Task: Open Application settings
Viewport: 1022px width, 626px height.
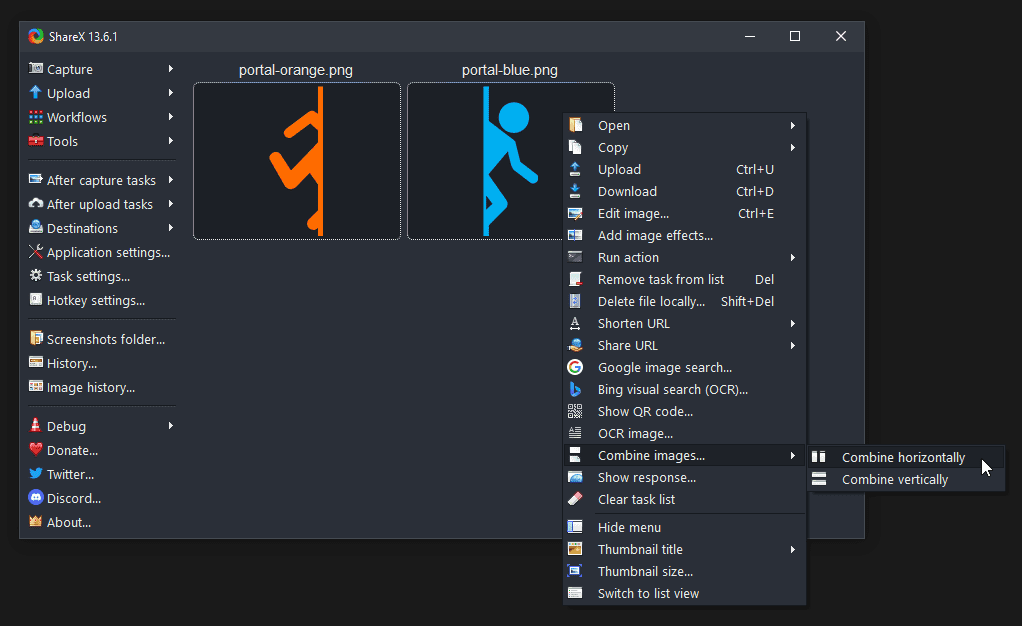Action: click(108, 252)
